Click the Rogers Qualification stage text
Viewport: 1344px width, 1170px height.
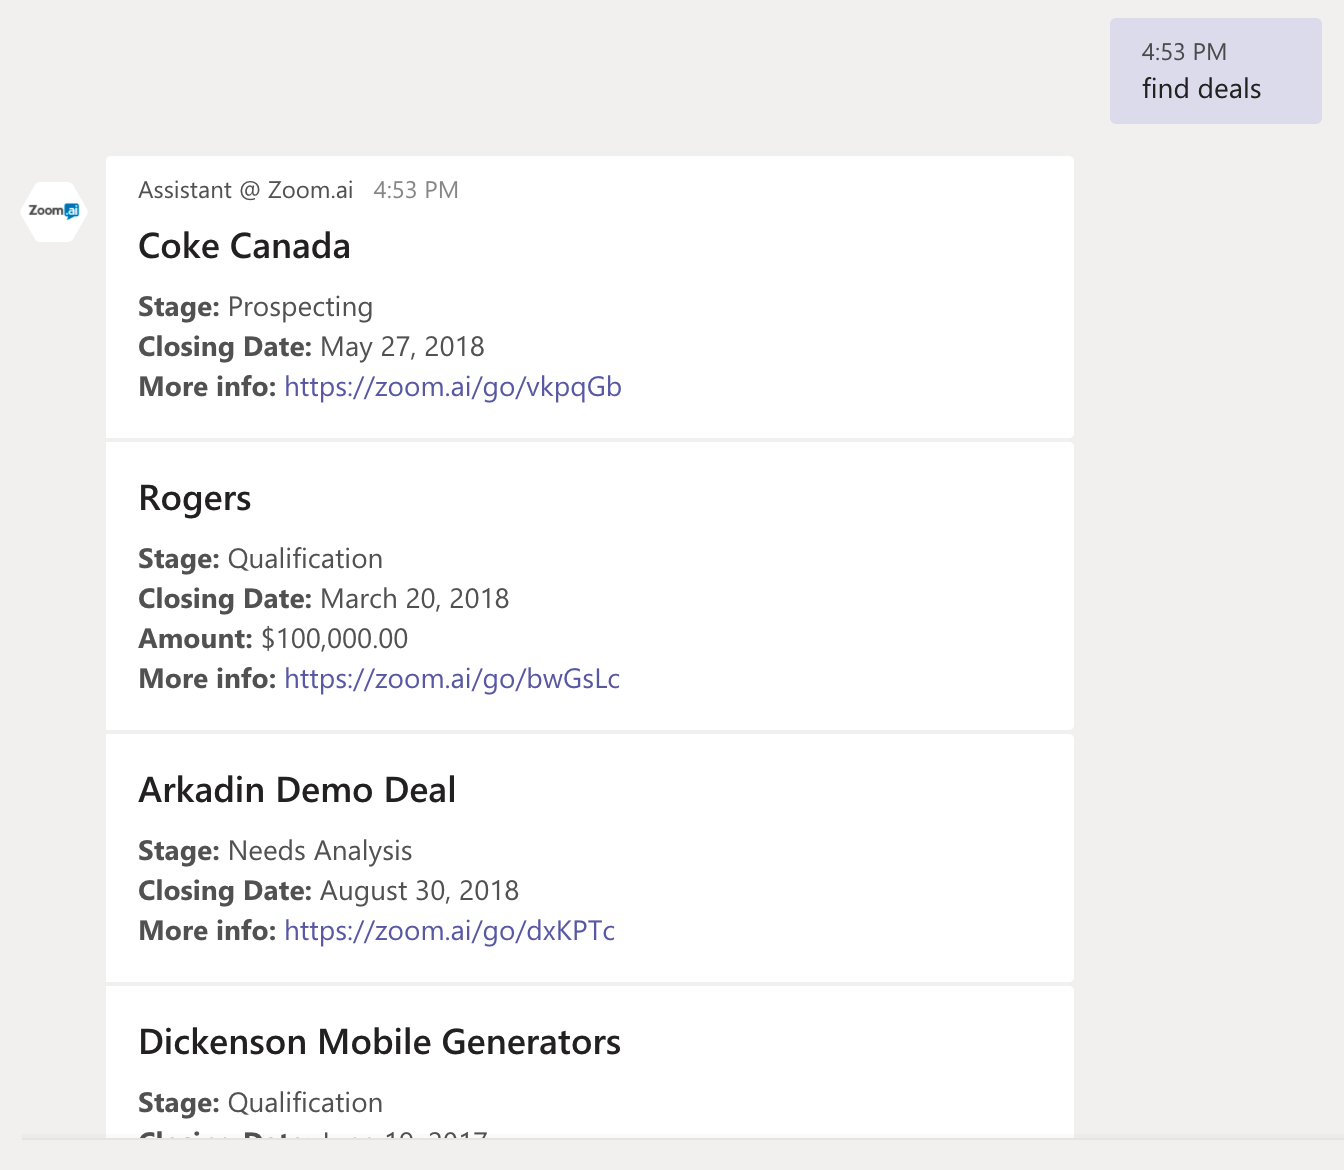pos(305,559)
